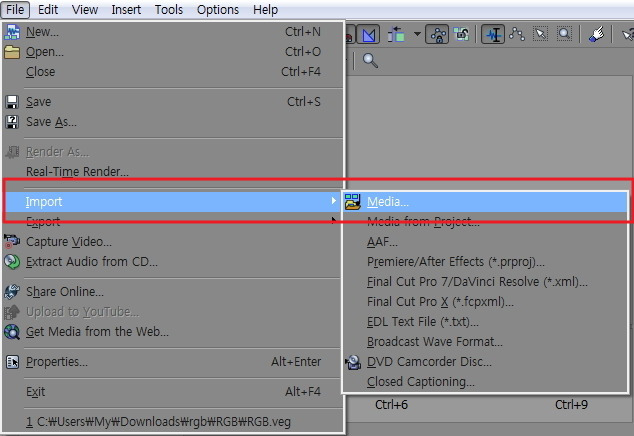Image resolution: width=634 pixels, height=436 pixels.
Task: Select AAF... import option
Action: pos(485,242)
